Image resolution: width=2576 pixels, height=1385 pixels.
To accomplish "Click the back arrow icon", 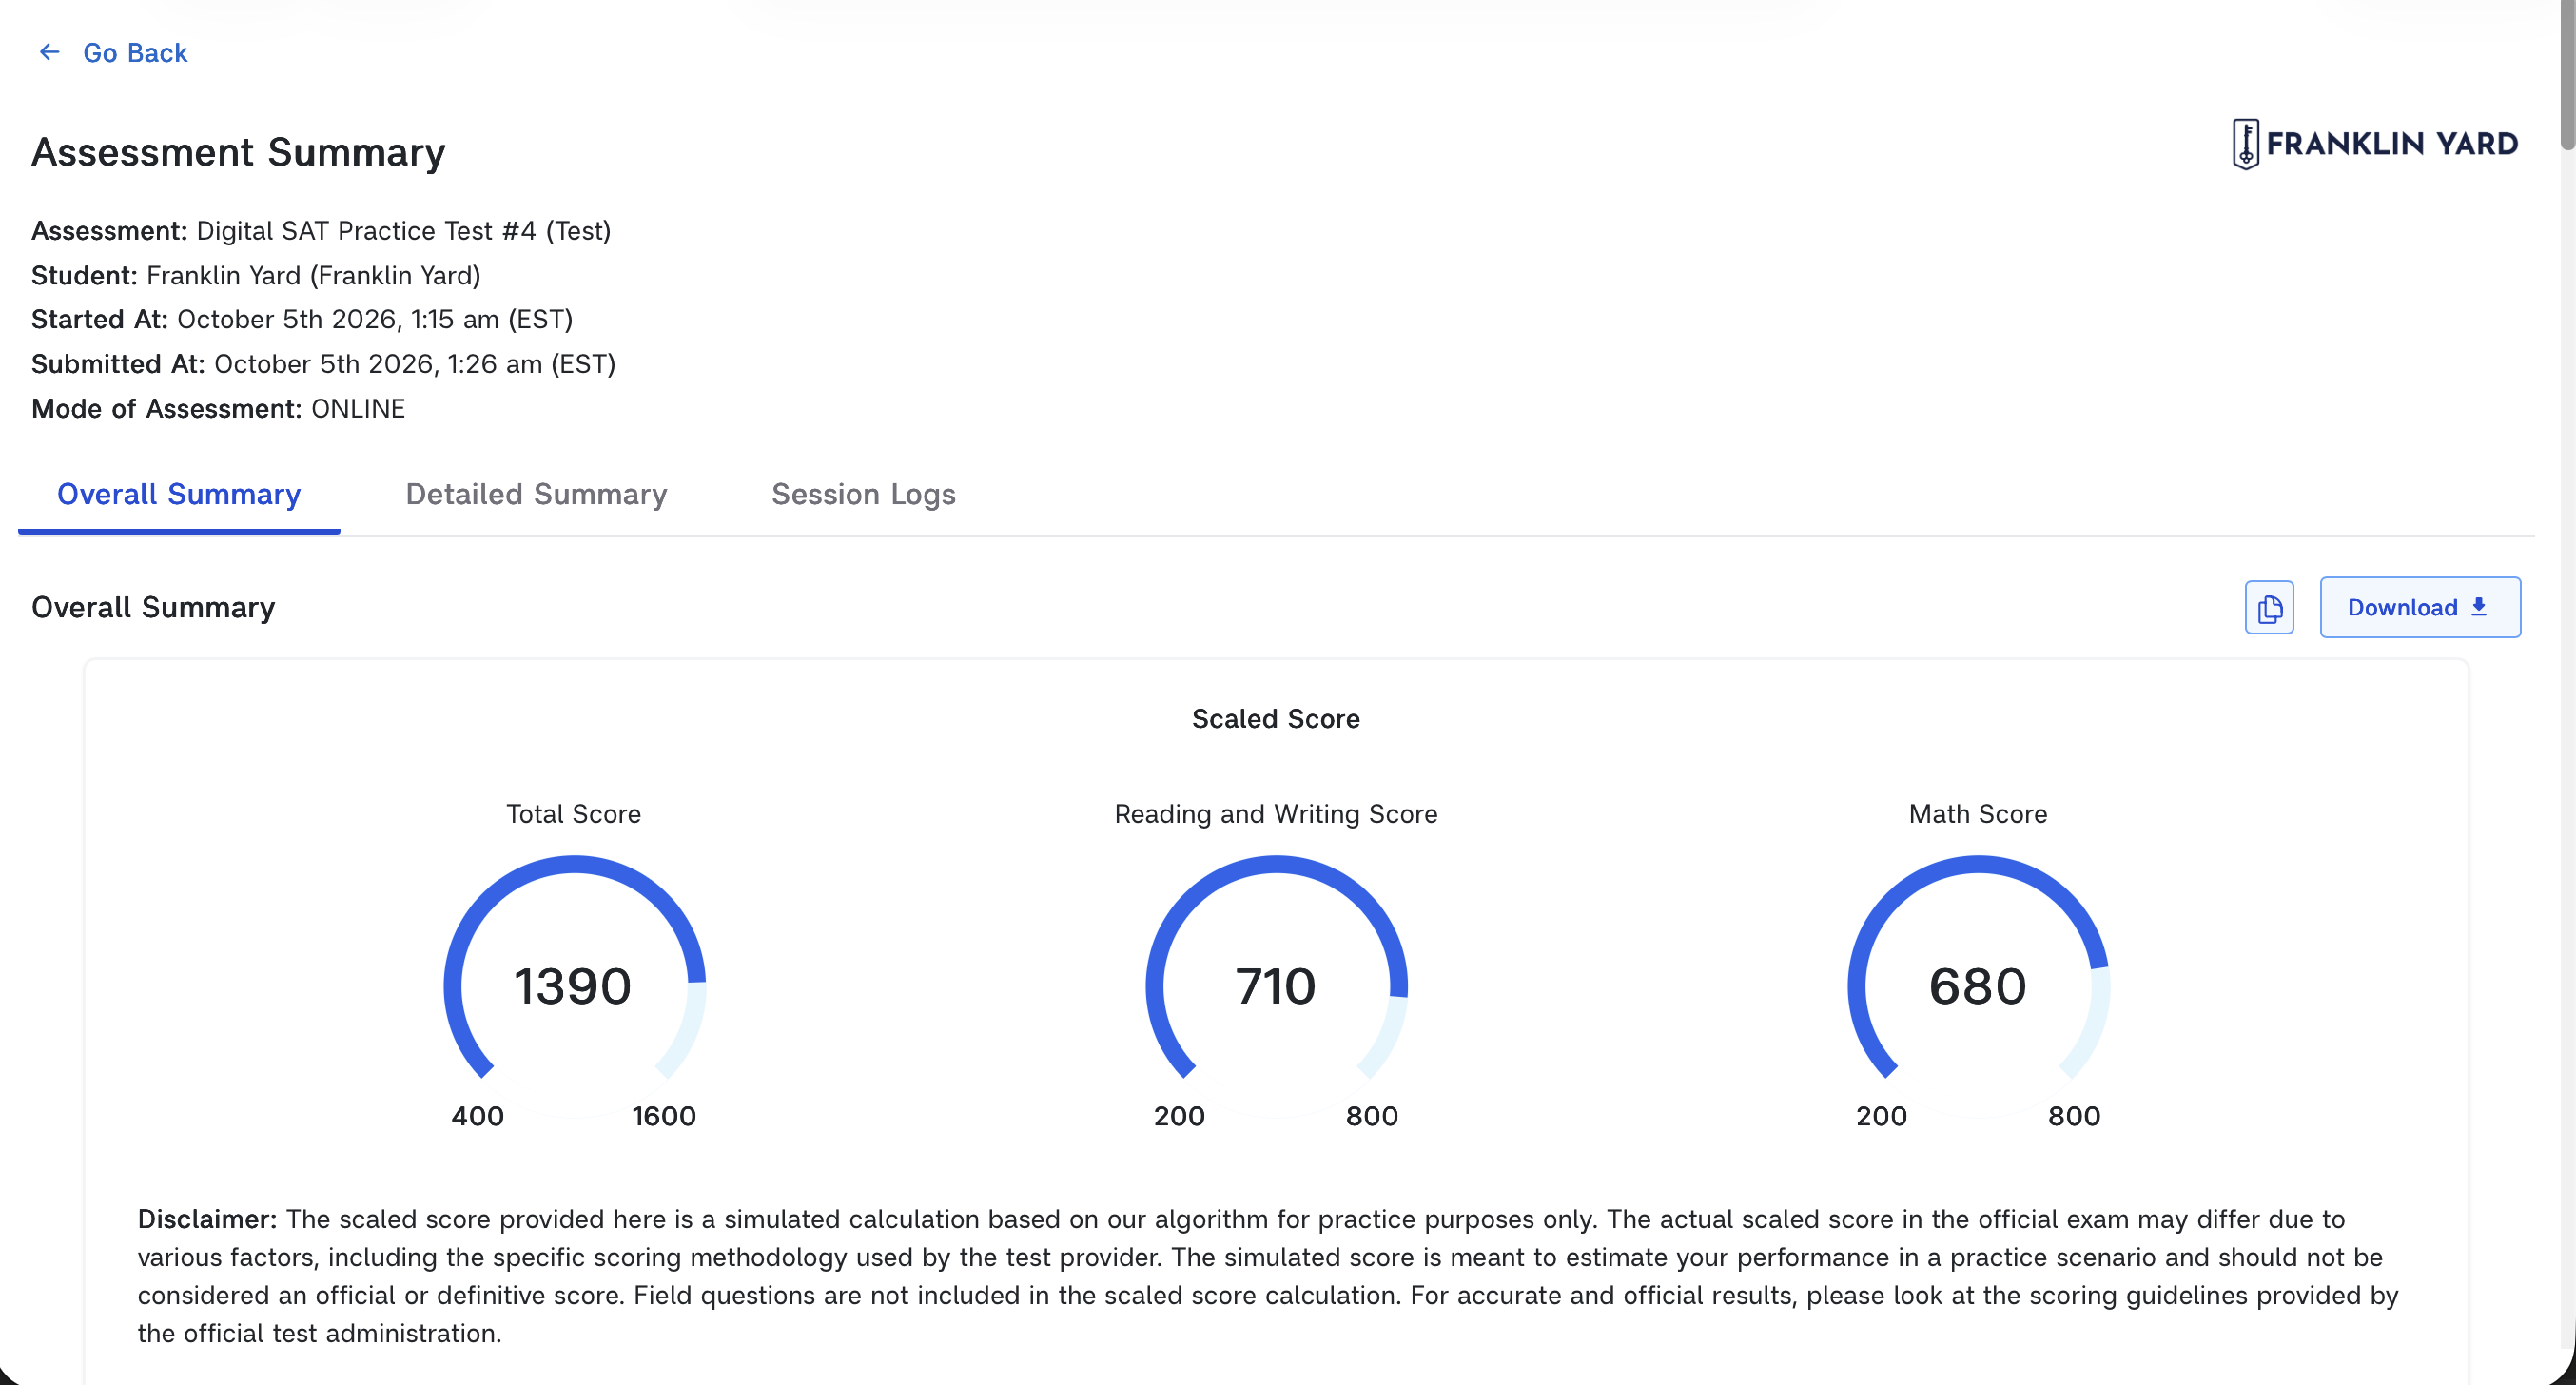I will [49, 52].
